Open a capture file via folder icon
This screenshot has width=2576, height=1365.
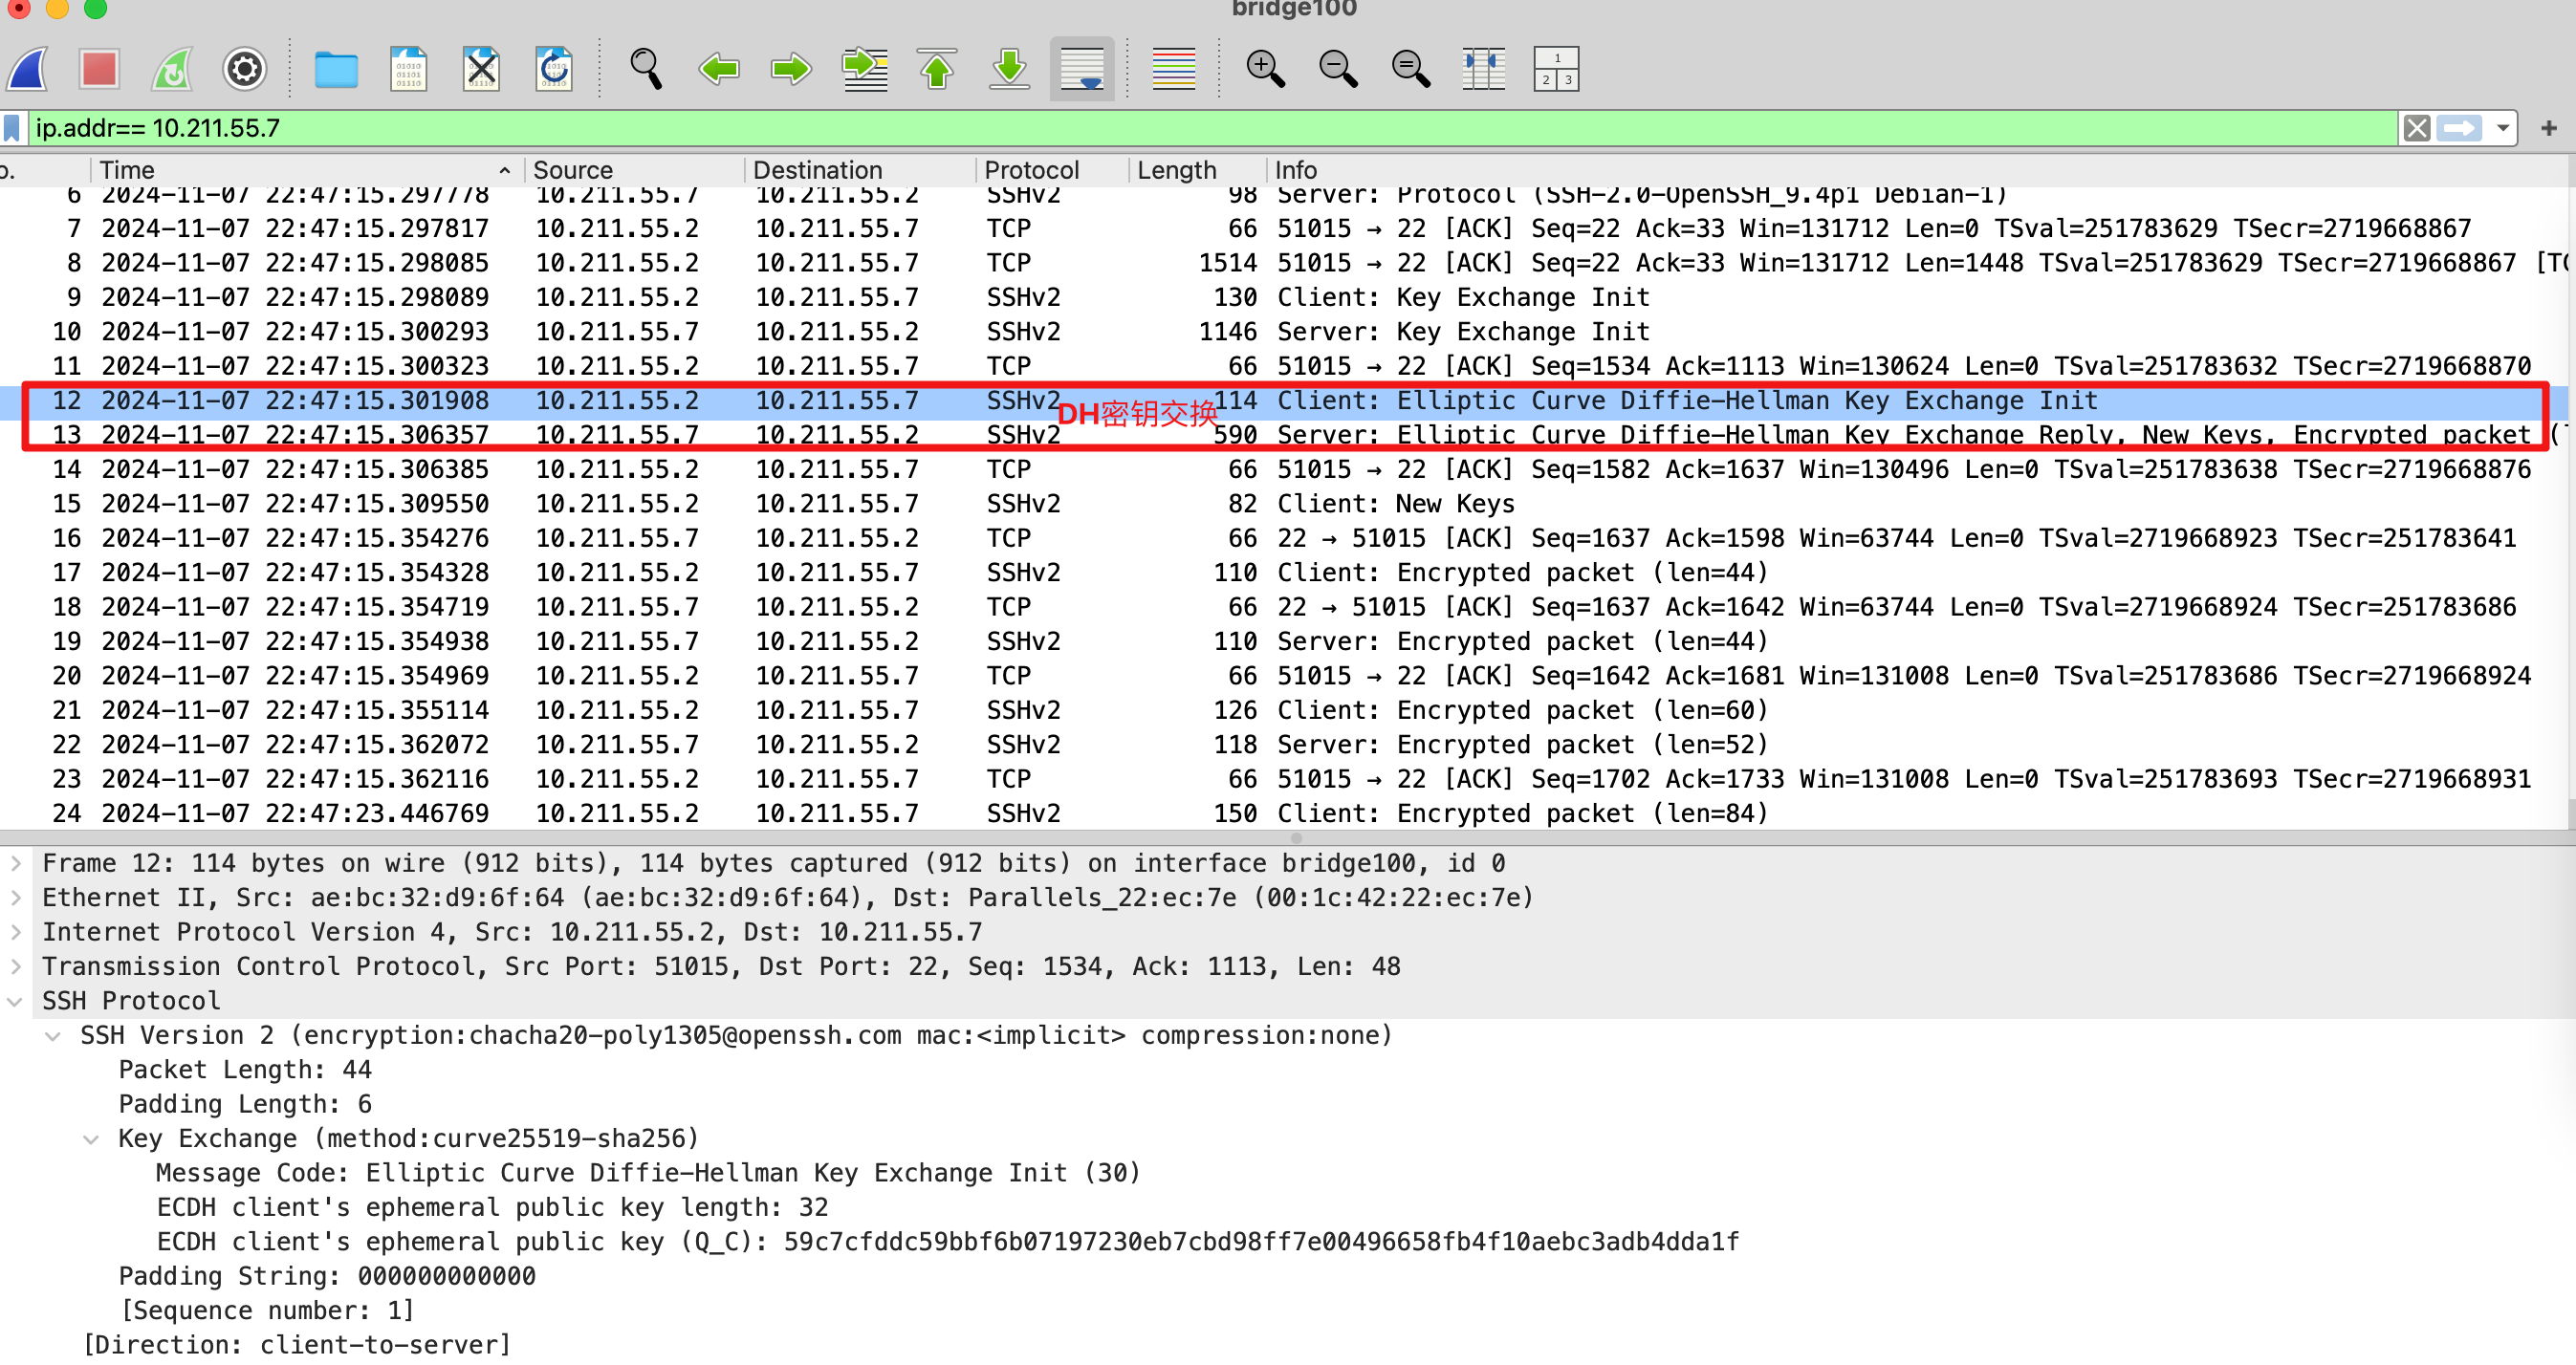336,69
